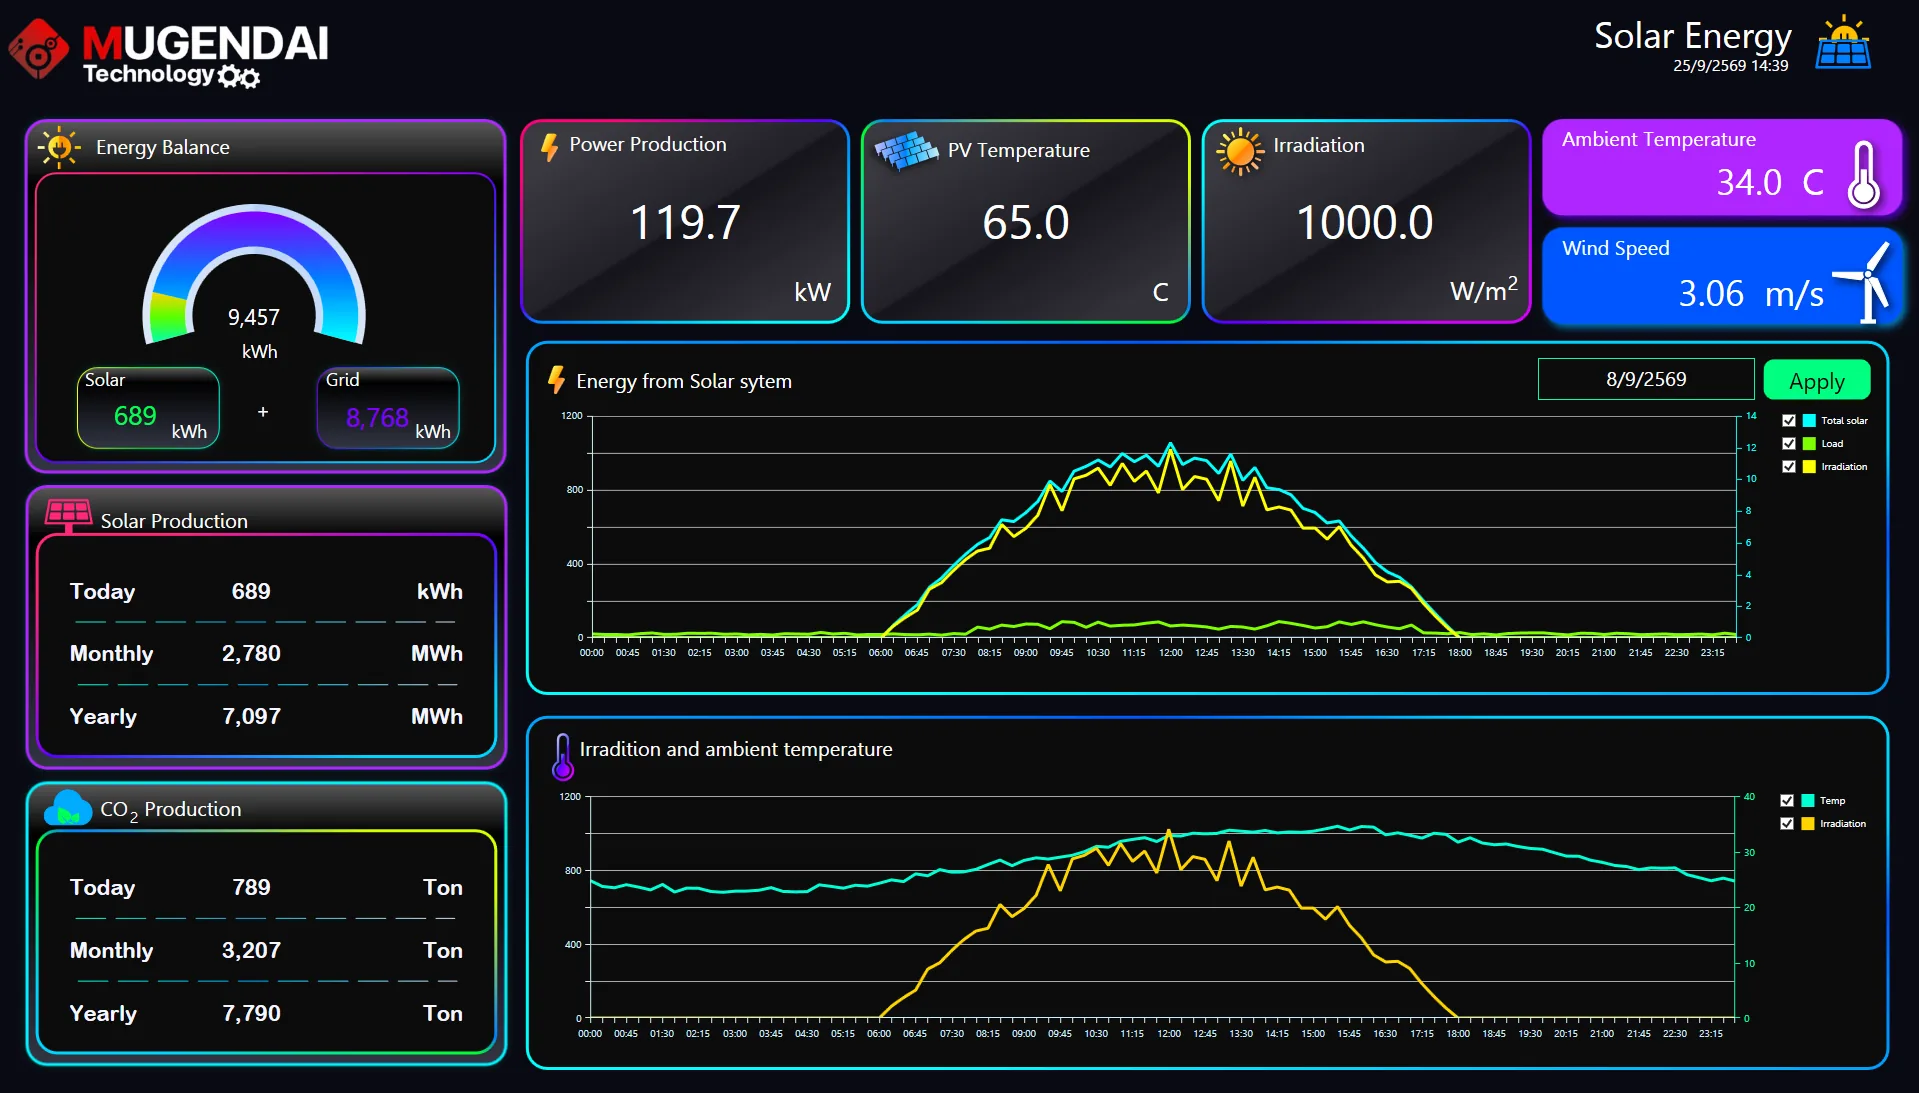The width and height of the screenshot is (1919, 1093).
Task: Click the 119.7 kW power production value
Action: (x=685, y=223)
